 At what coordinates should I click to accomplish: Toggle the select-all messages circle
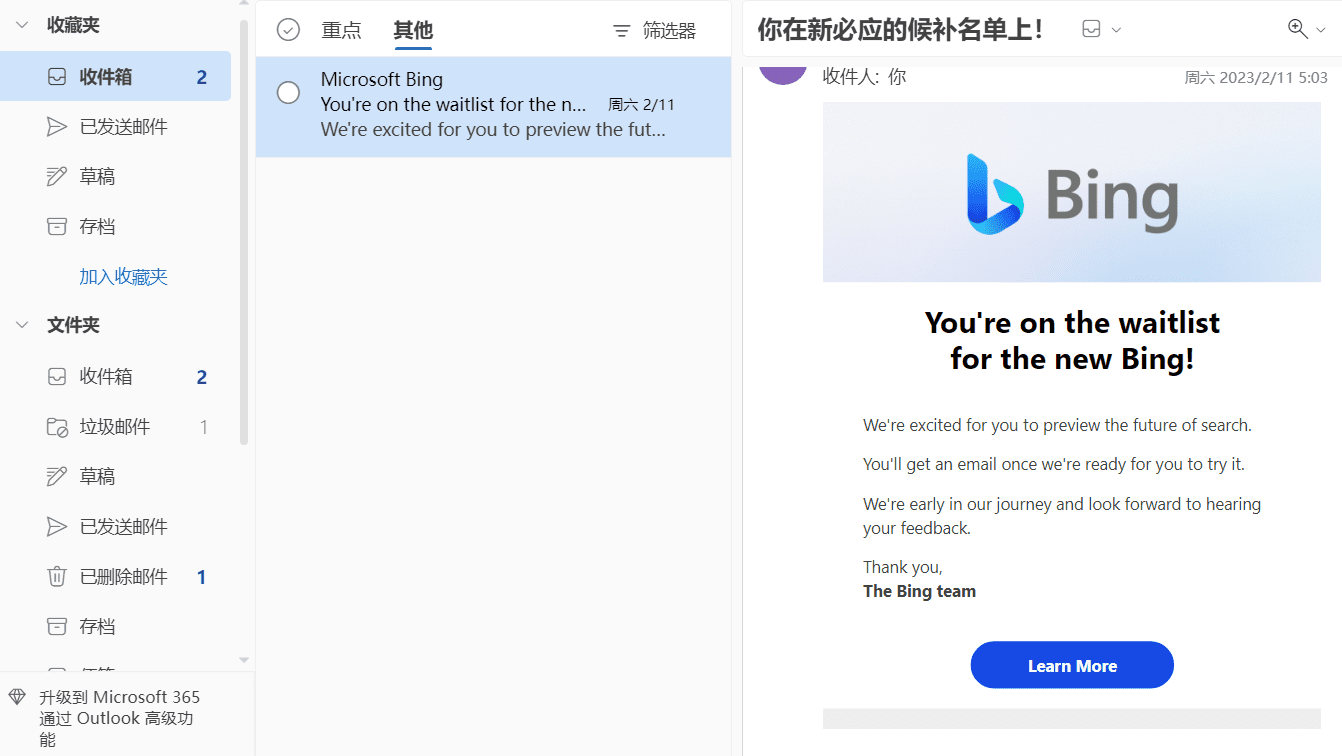click(x=288, y=30)
